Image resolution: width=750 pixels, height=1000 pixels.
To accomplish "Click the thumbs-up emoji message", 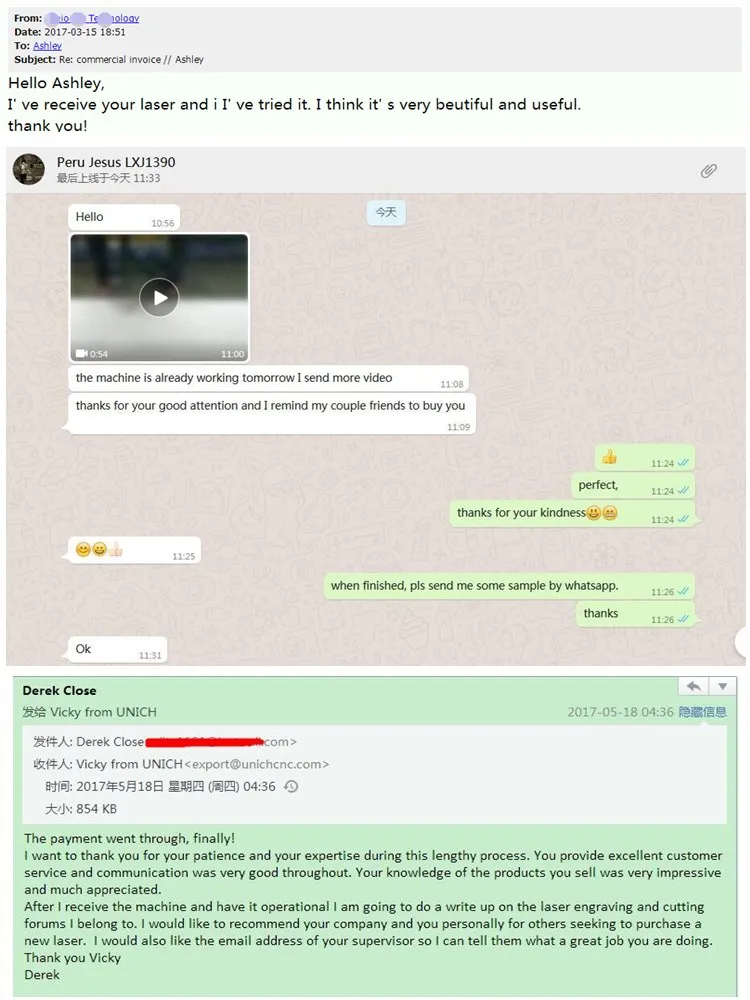I will [645, 457].
